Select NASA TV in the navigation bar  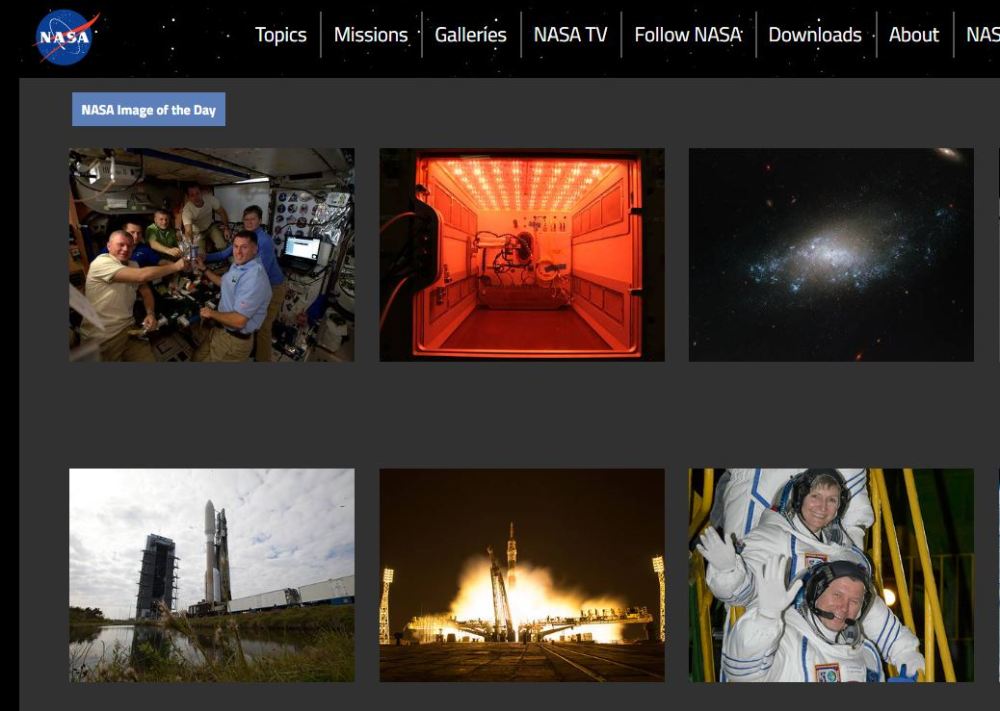(x=570, y=35)
